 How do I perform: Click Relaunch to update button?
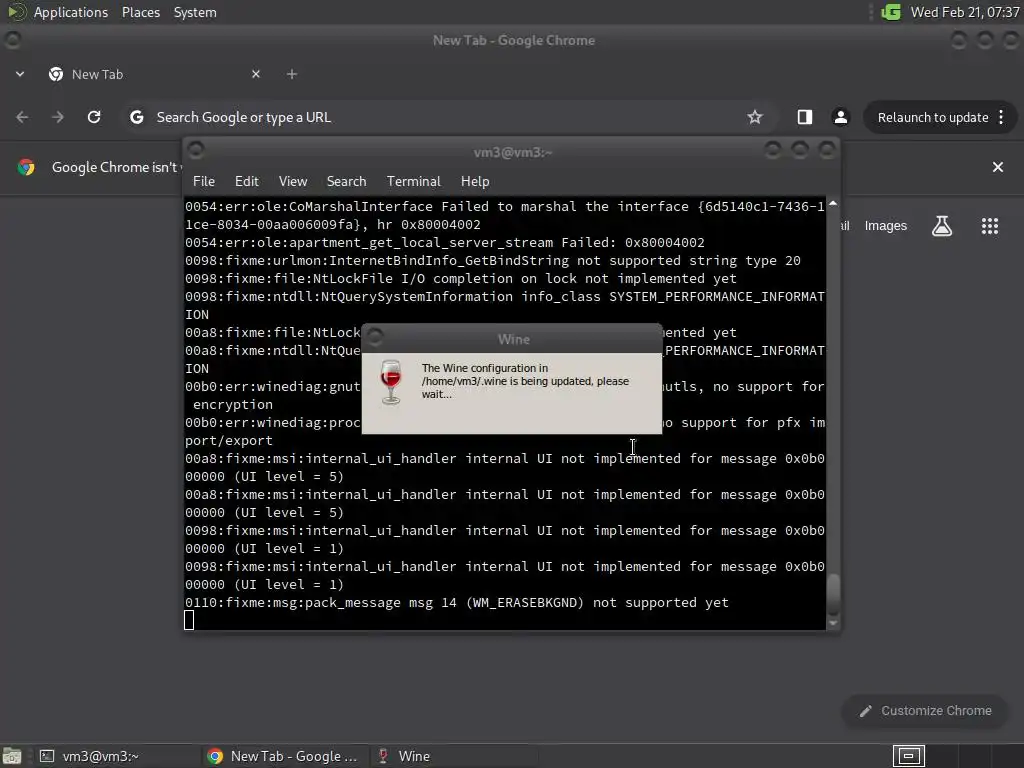933,118
